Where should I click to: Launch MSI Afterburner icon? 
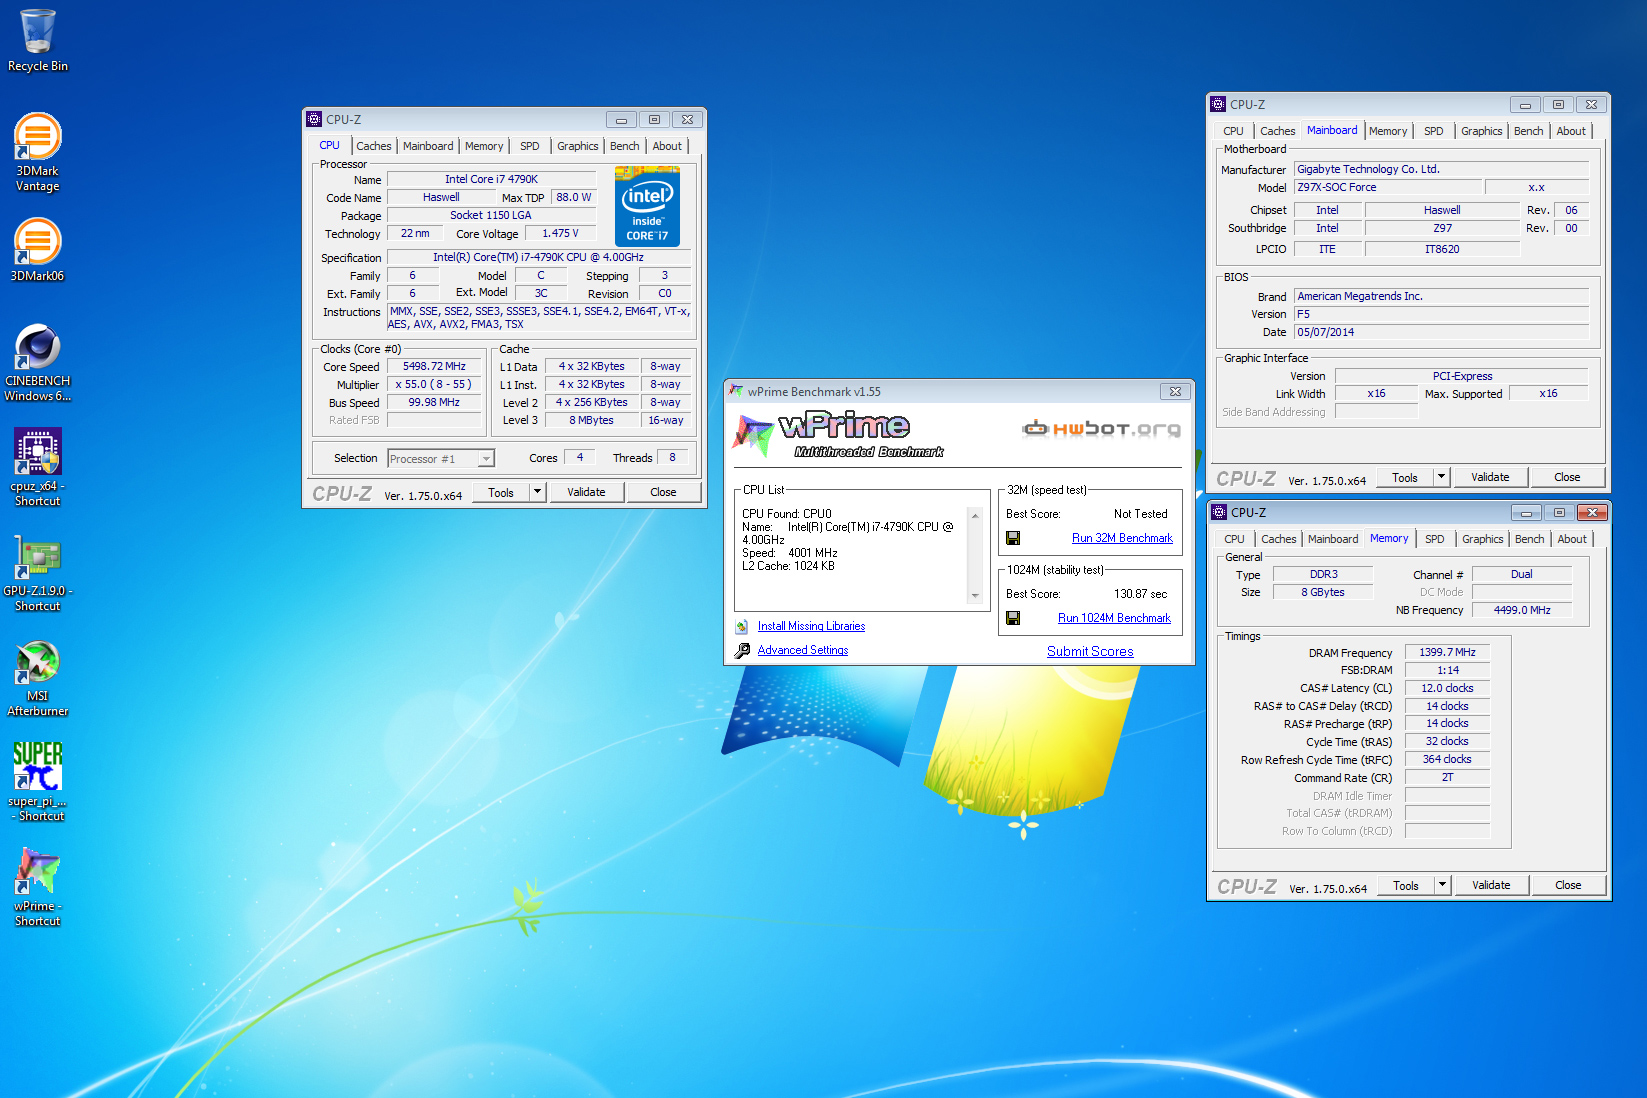38,678
